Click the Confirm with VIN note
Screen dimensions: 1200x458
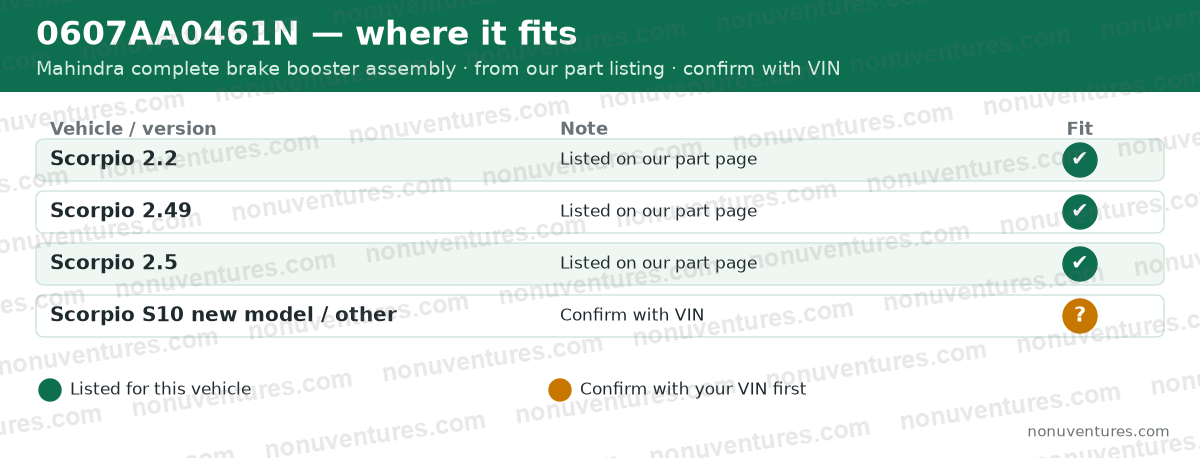pyautogui.click(x=632, y=315)
